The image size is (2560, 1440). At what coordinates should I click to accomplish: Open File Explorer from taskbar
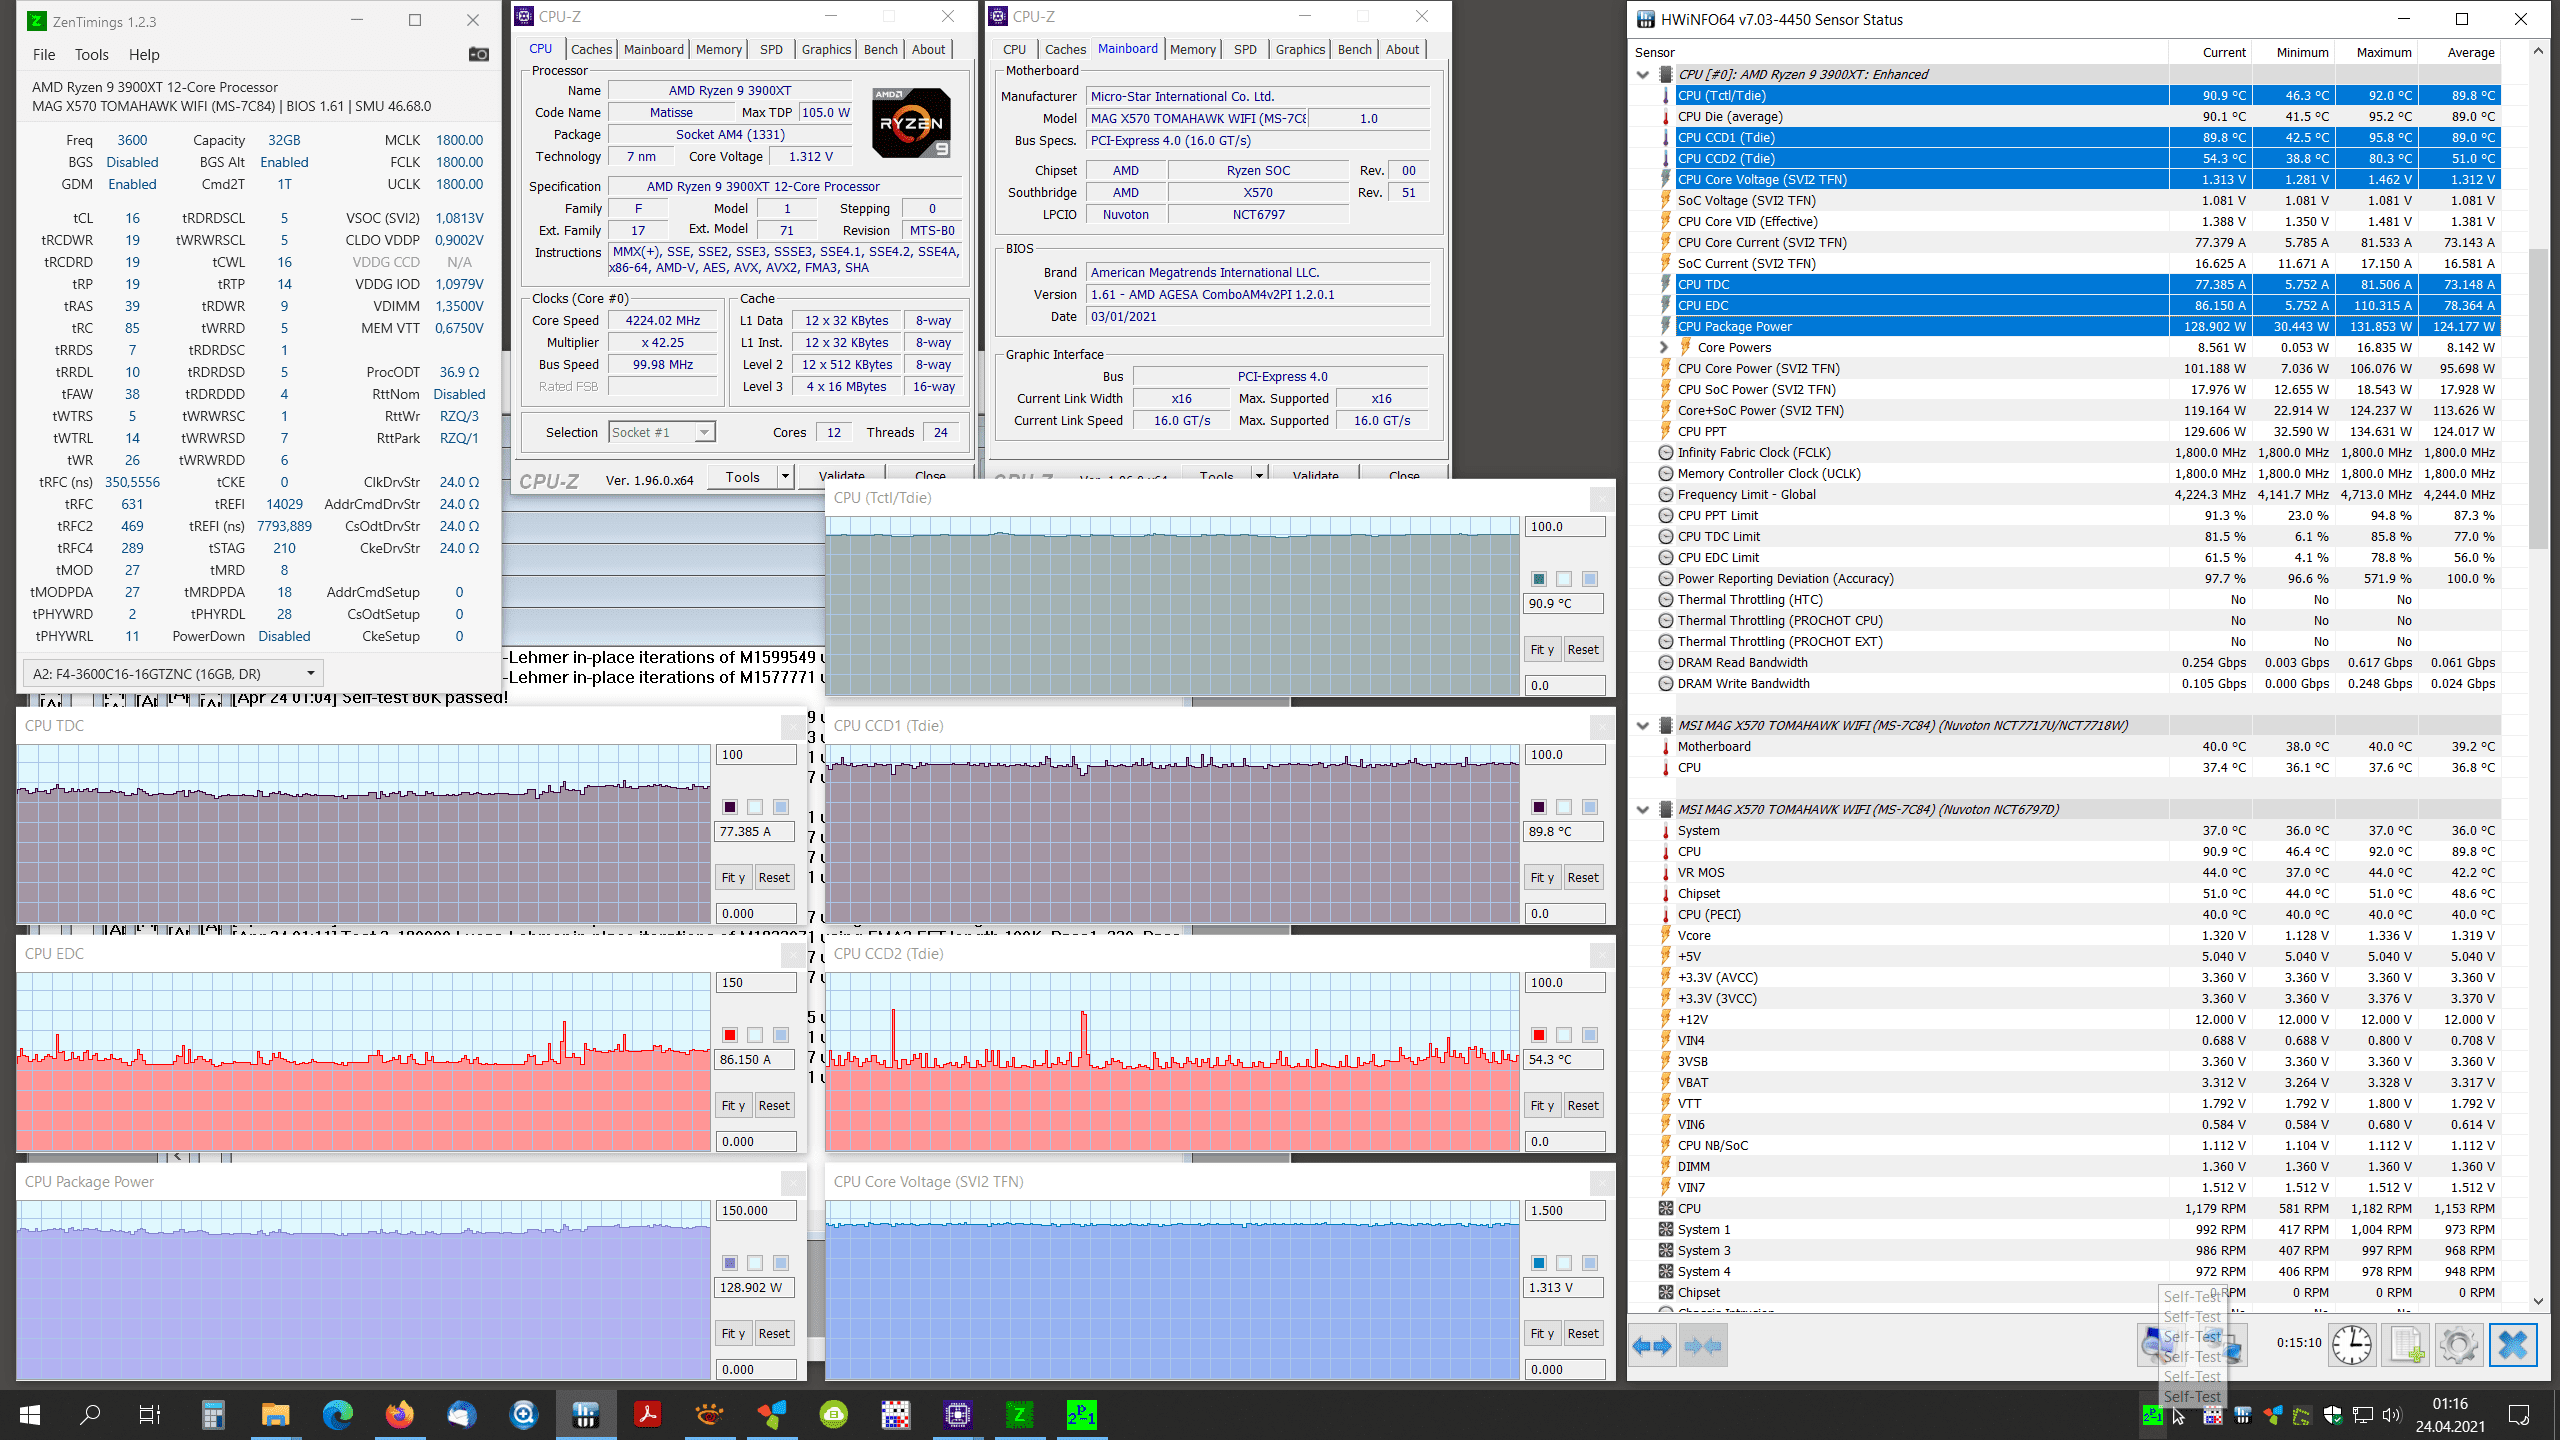point(275,1415)
